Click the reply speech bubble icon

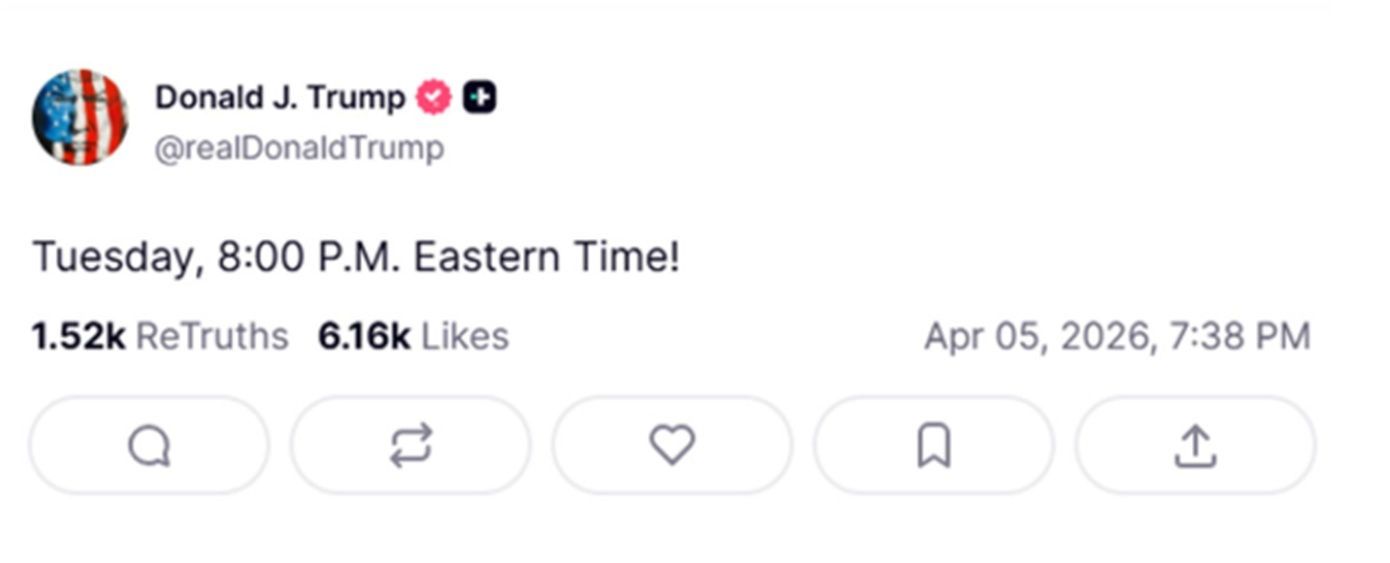coord(149,445)
